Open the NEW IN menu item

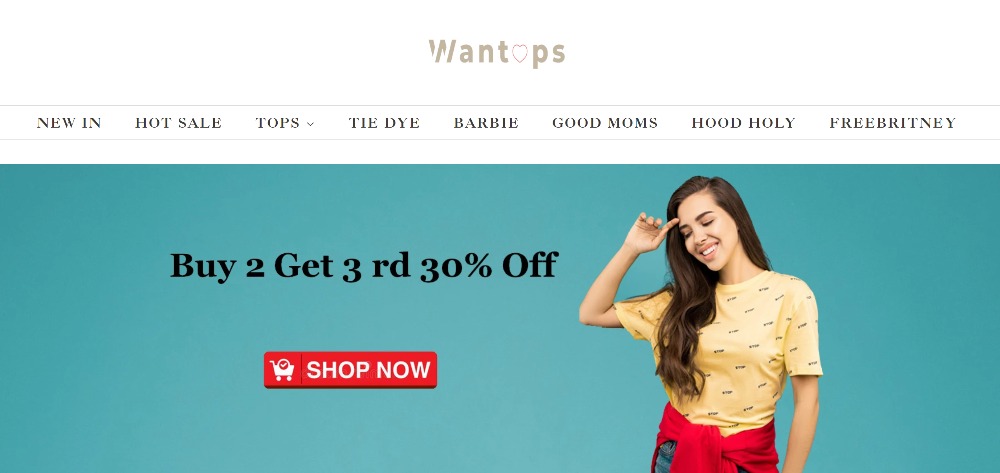click(x=69, y=123)
